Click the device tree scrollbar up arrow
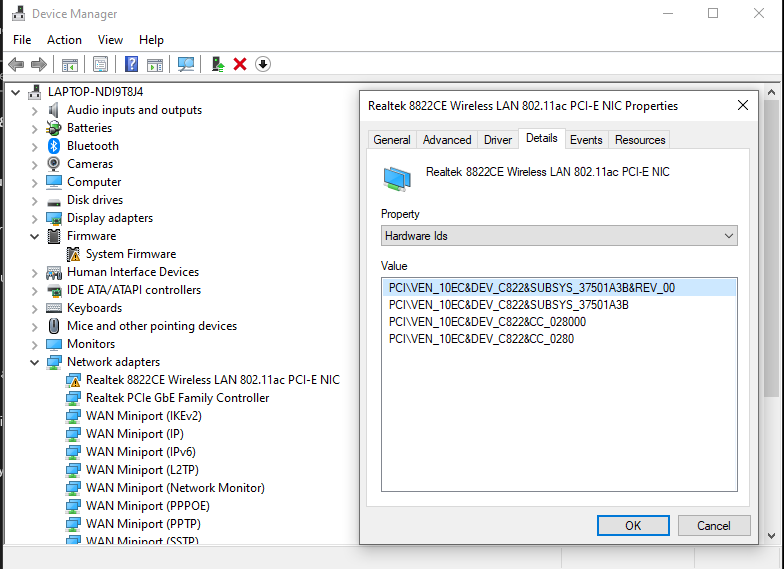 [x=772, y=92]
